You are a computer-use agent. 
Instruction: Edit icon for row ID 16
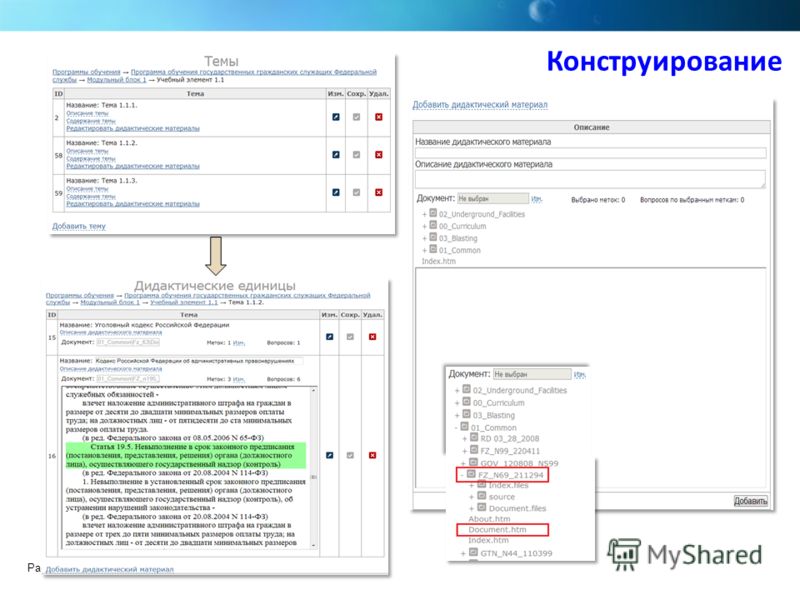coord(330,455)
